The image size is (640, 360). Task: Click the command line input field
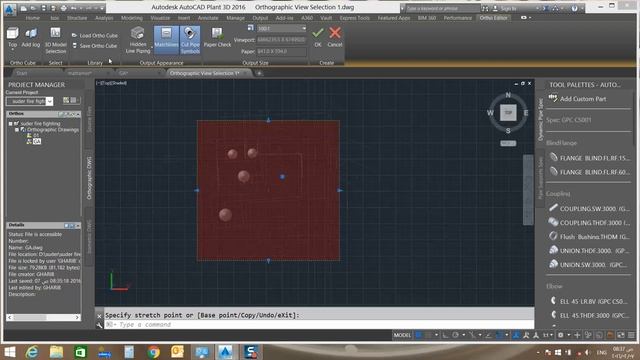pos(318,324)
